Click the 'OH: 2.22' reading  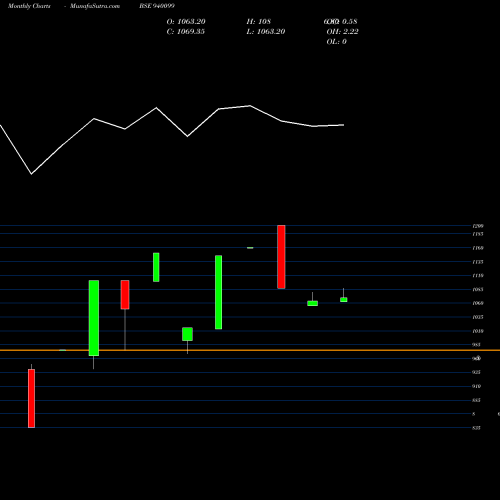[342, 32]
